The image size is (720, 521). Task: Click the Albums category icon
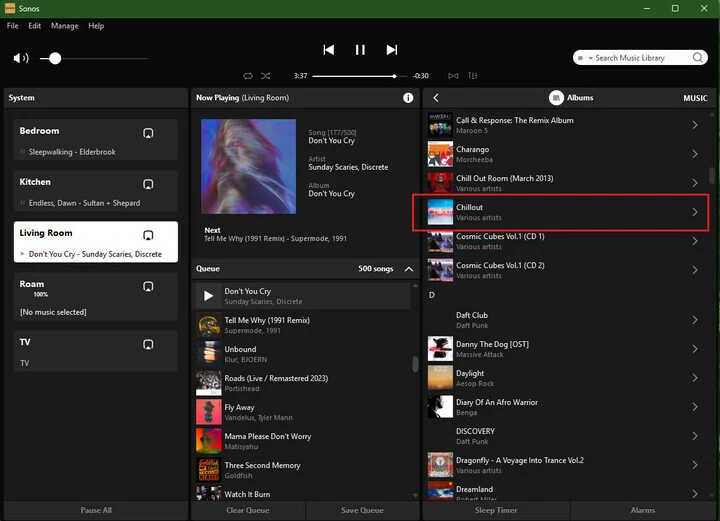coord(556,98)
